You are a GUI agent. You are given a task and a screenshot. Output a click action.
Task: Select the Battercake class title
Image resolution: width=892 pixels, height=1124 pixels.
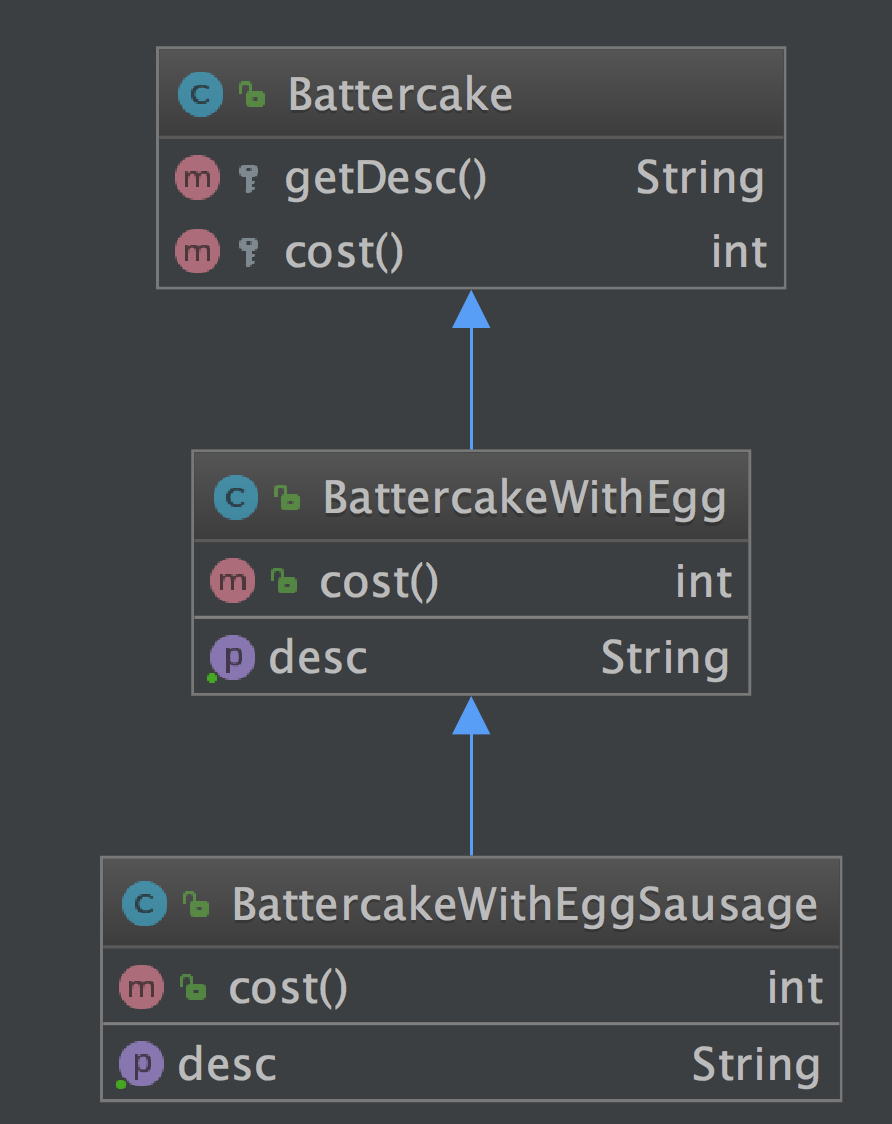click(x=400, y=95)
